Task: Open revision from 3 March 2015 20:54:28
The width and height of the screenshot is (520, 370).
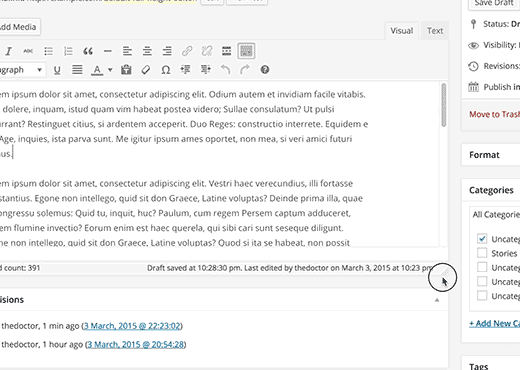Action: (135, 344)
